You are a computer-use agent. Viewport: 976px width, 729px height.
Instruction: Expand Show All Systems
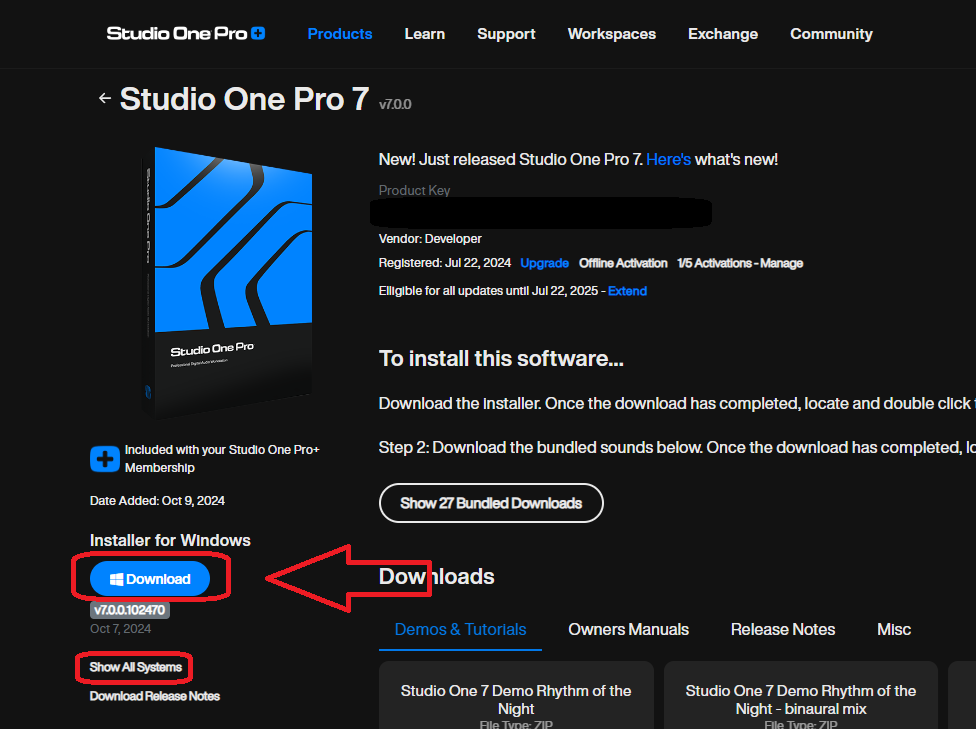pos(133,667)
